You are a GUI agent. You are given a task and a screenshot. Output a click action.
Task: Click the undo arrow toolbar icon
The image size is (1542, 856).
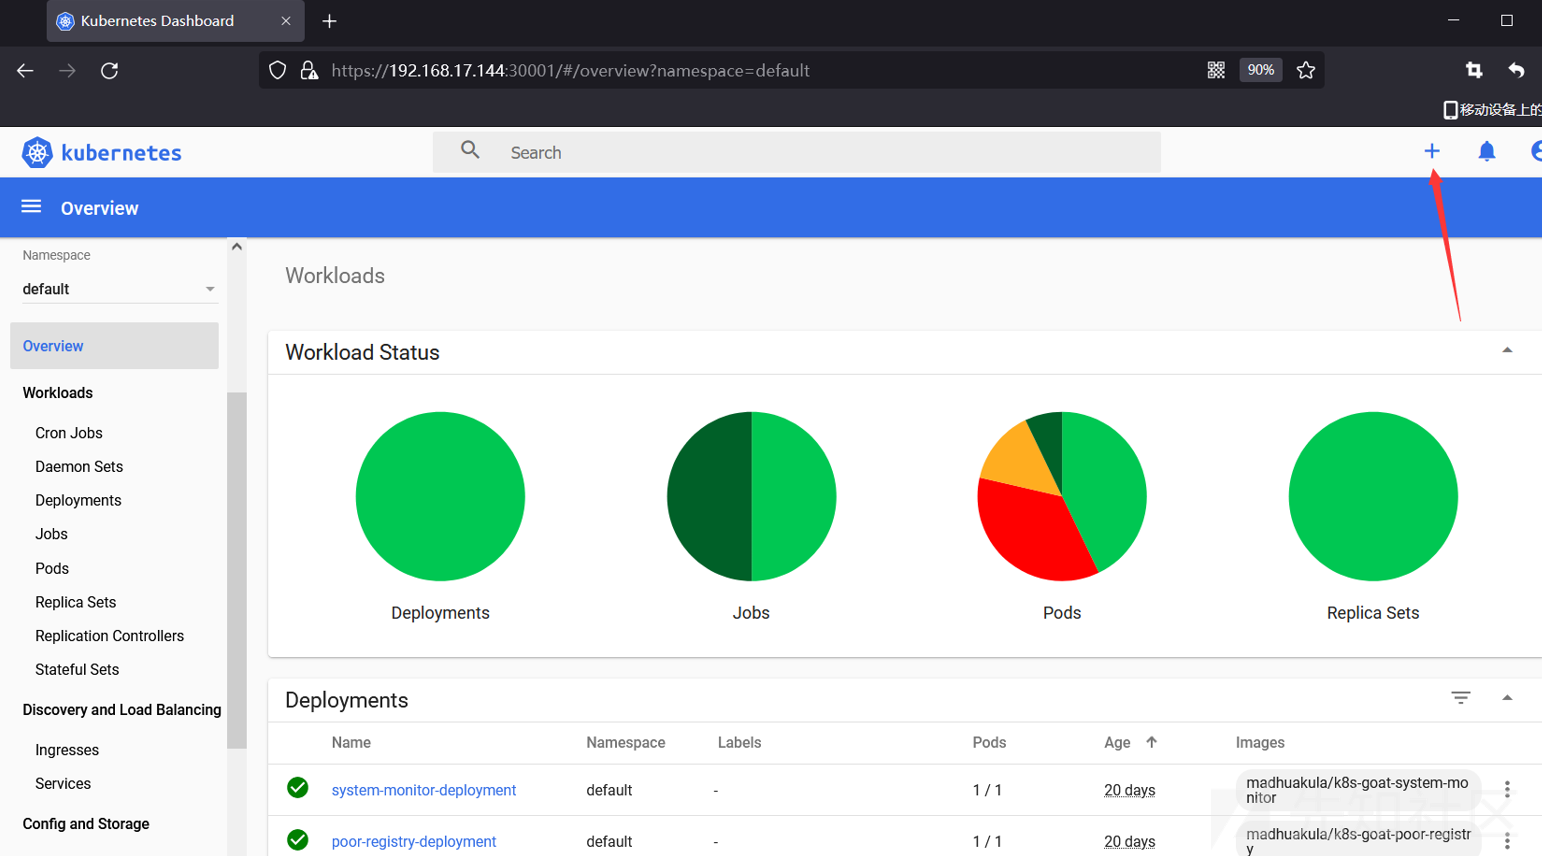coord(1517,70)
